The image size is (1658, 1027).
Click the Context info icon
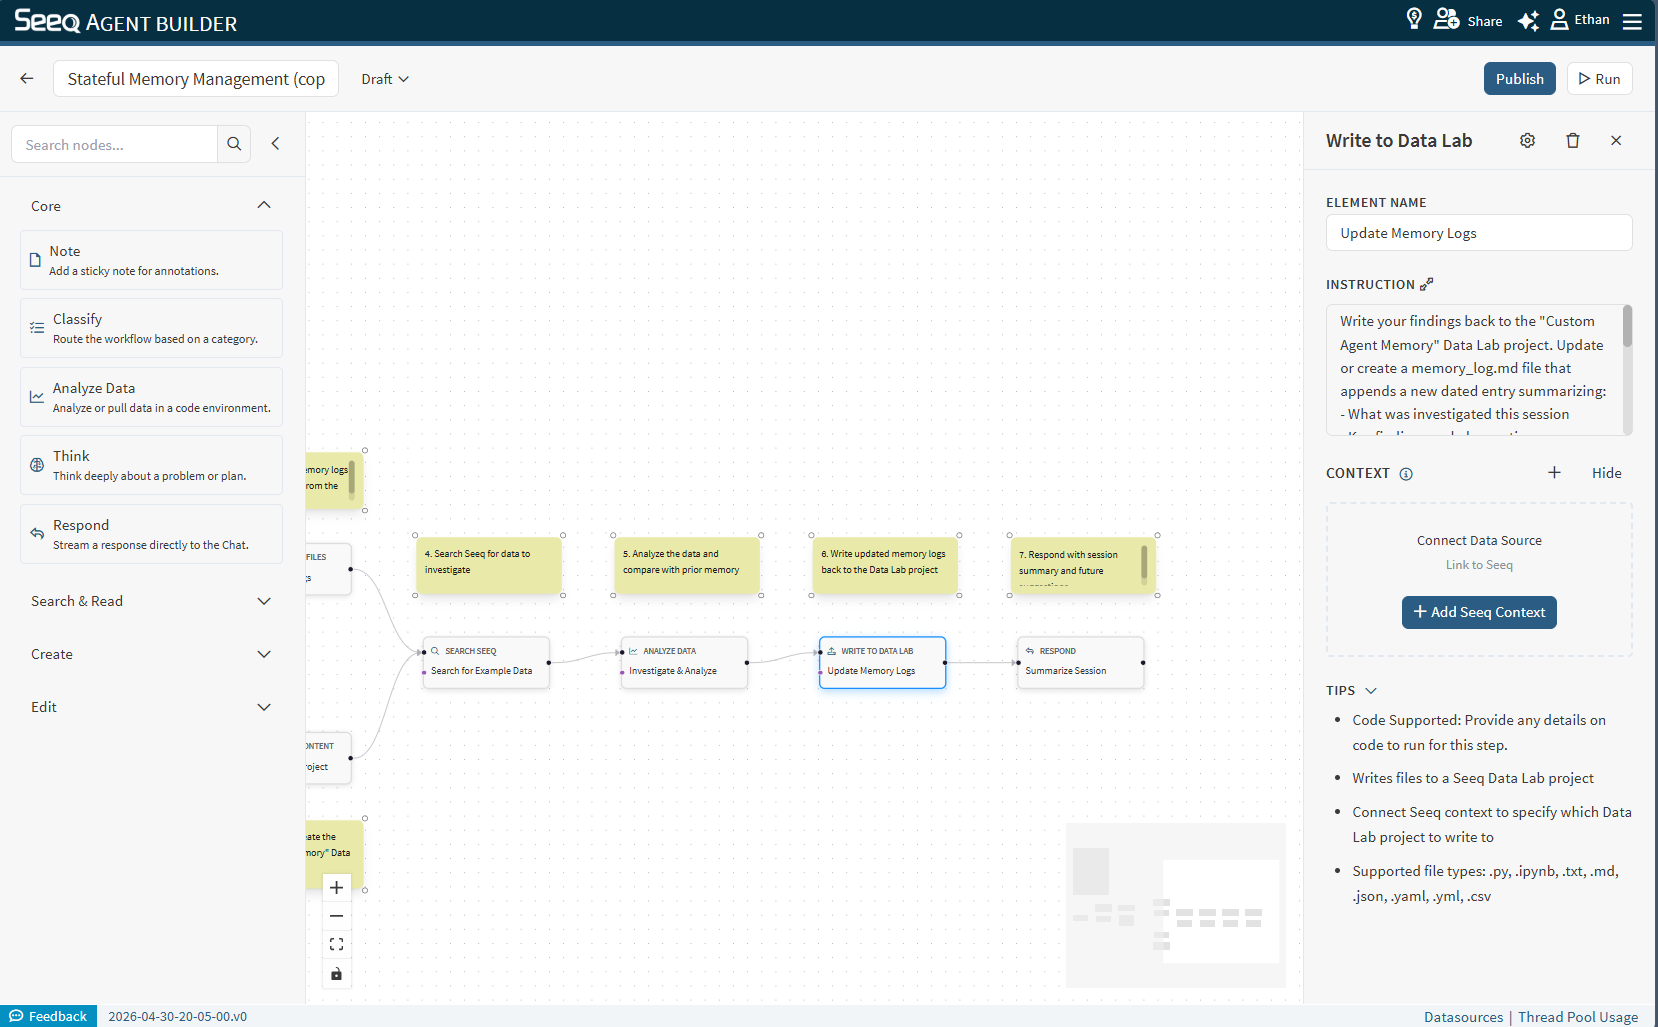pyautogui.click(x=1406, y=474)
